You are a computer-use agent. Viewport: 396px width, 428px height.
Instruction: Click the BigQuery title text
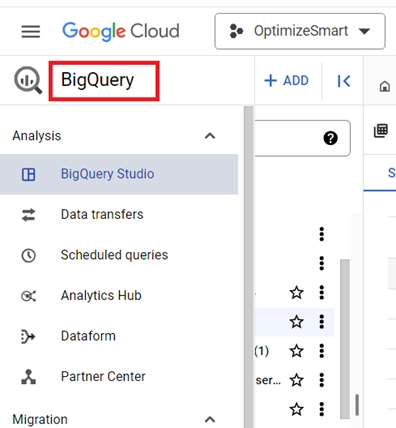[97, 80]
